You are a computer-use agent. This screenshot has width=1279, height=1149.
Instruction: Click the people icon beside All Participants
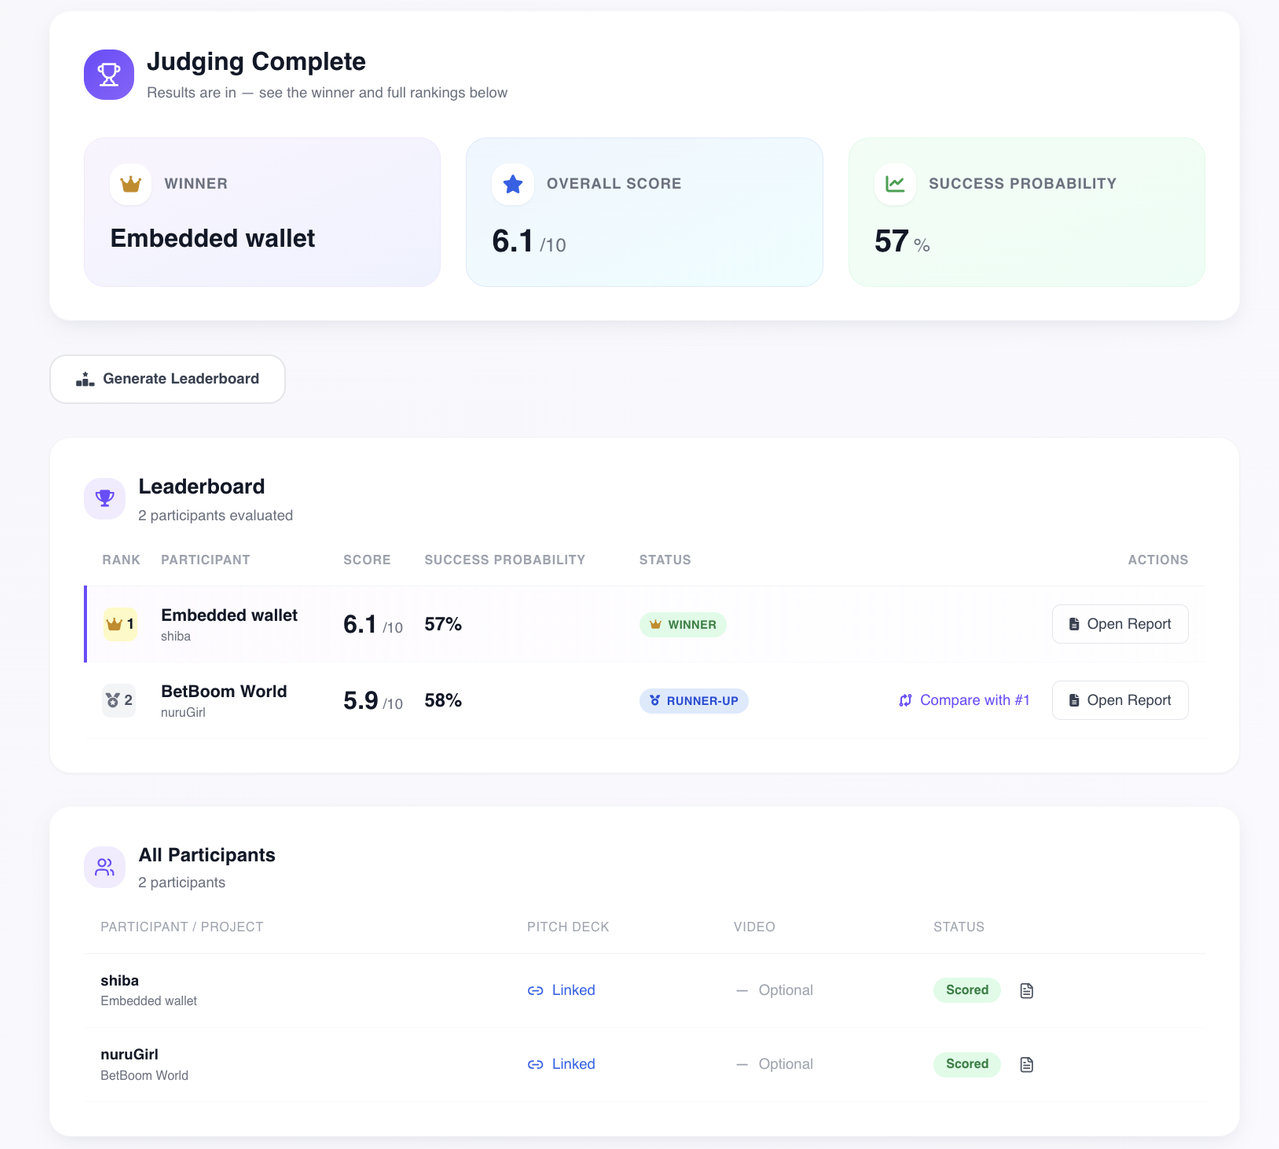pyautogui.click(x=105, y=867)
